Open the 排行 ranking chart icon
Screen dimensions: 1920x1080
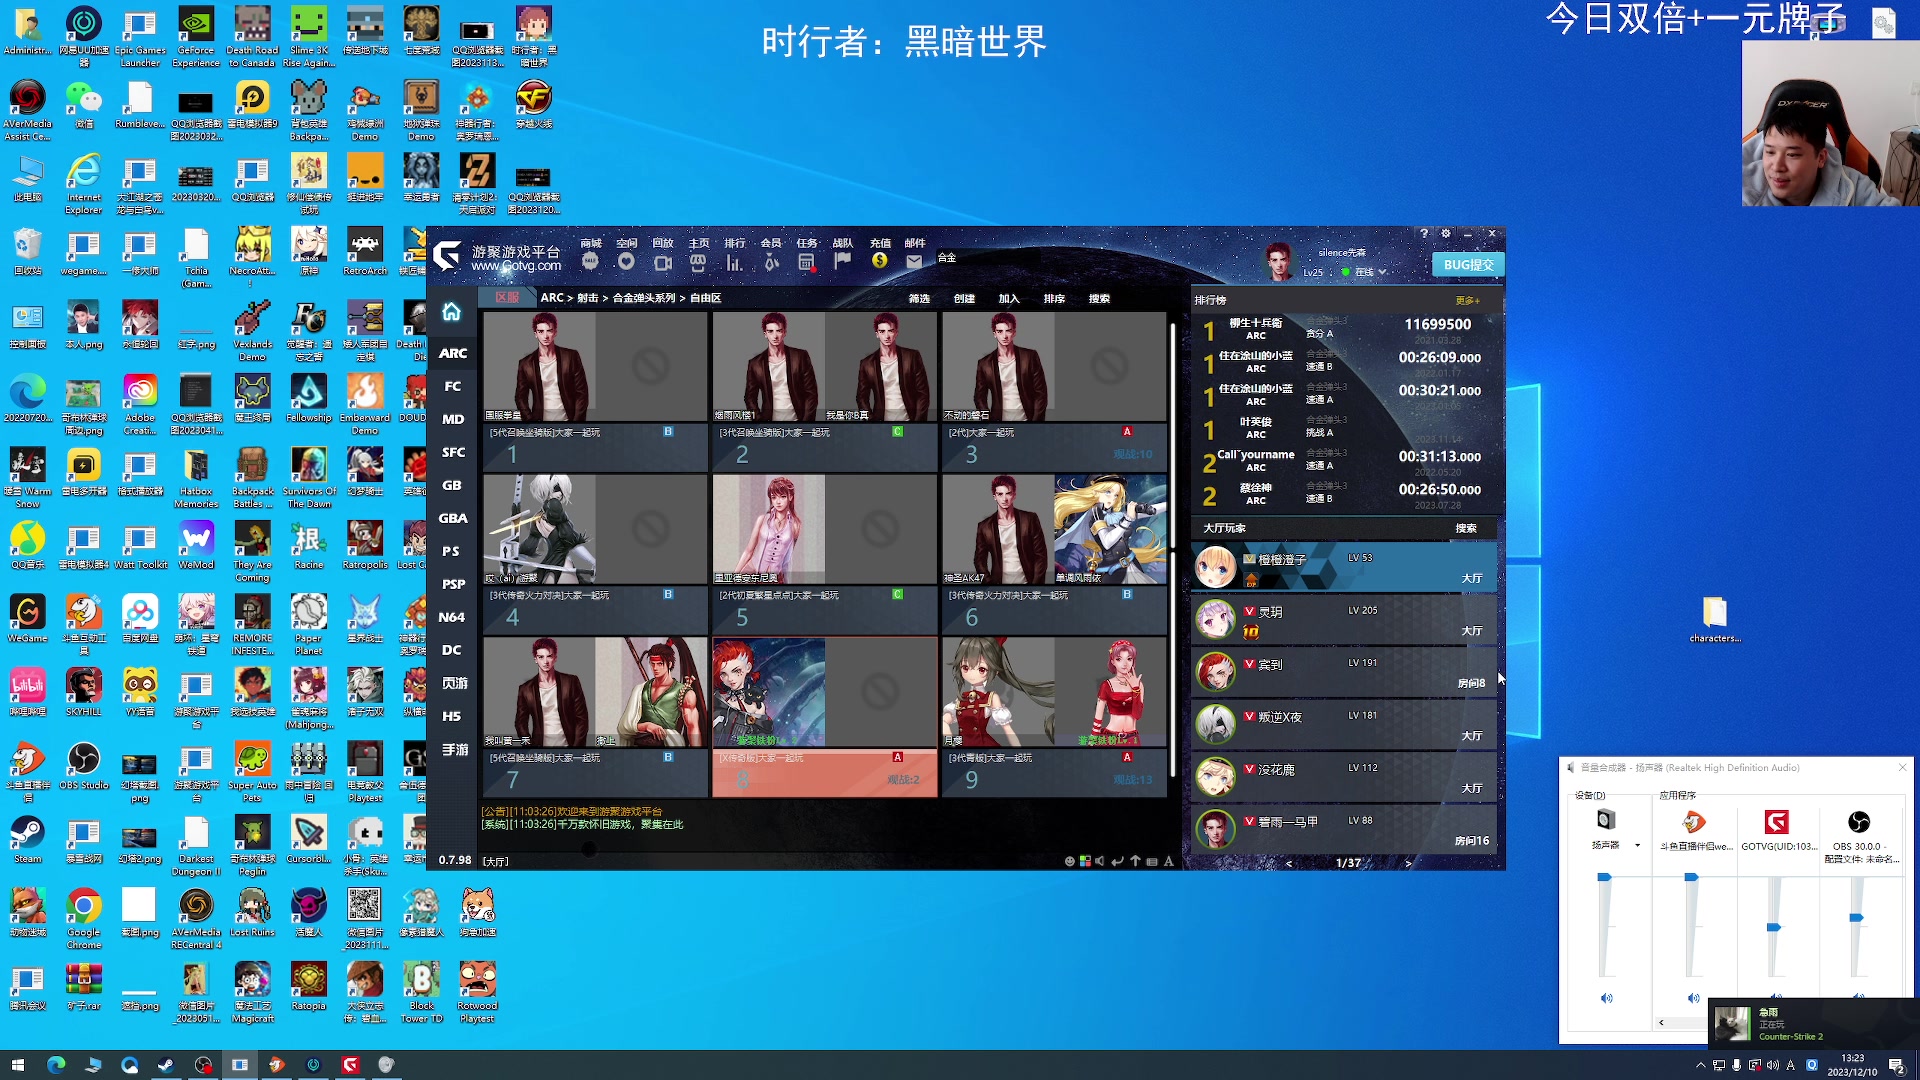(734, 262)
